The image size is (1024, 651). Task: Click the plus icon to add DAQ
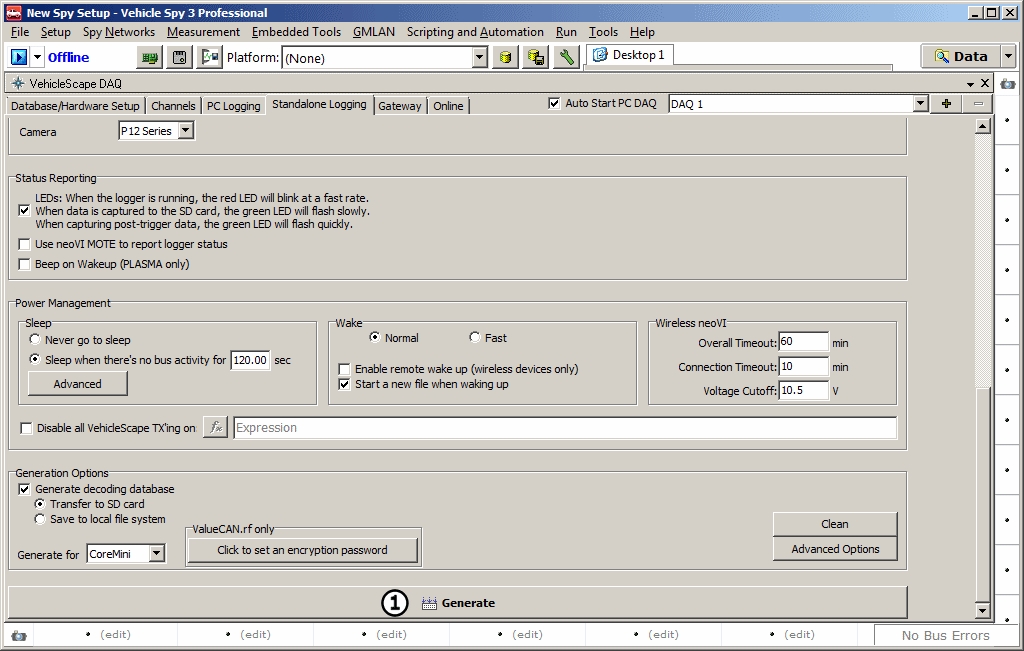(946, 104)
